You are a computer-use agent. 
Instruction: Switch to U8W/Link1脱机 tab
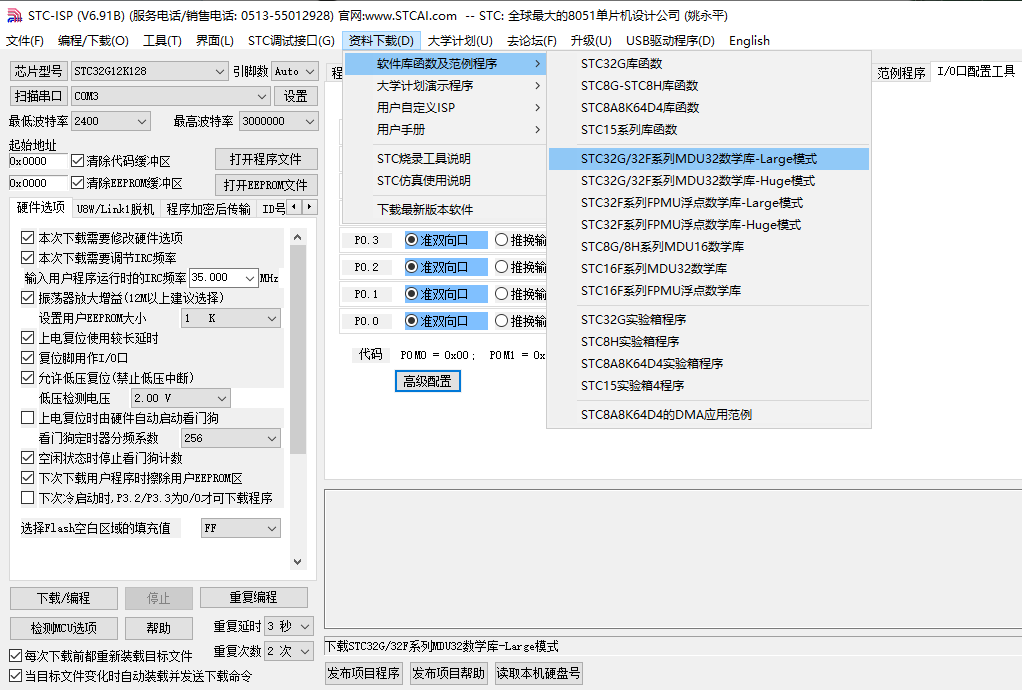(115, 208)
